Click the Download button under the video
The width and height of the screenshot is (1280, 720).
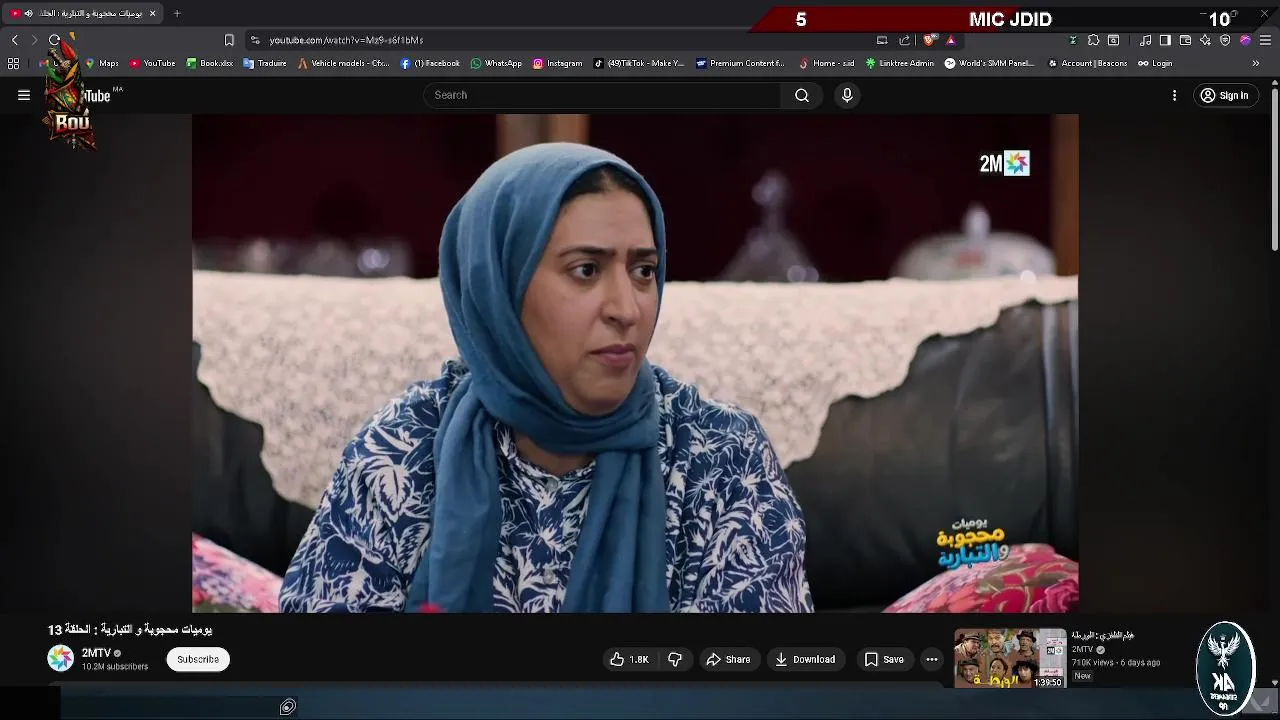(x=805, y=659)
